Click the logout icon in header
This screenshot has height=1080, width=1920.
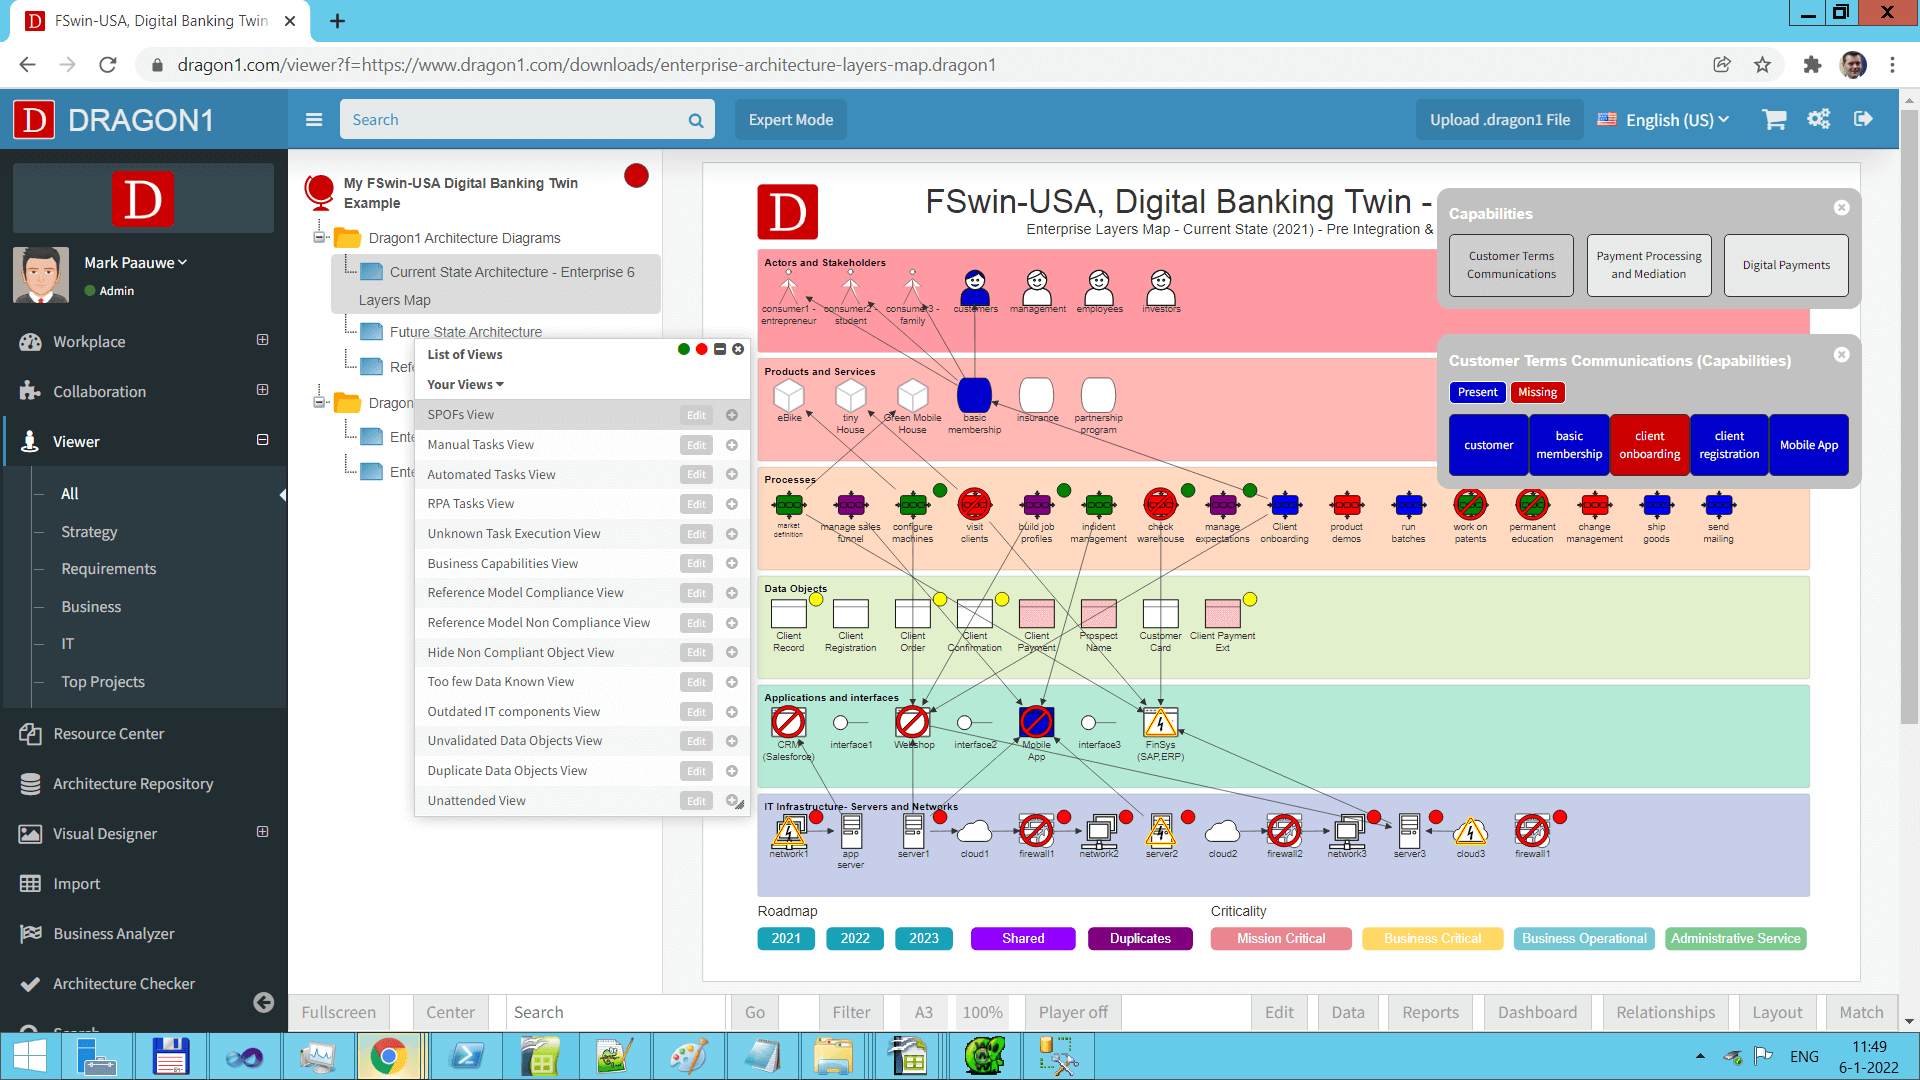click(1863, 119)
